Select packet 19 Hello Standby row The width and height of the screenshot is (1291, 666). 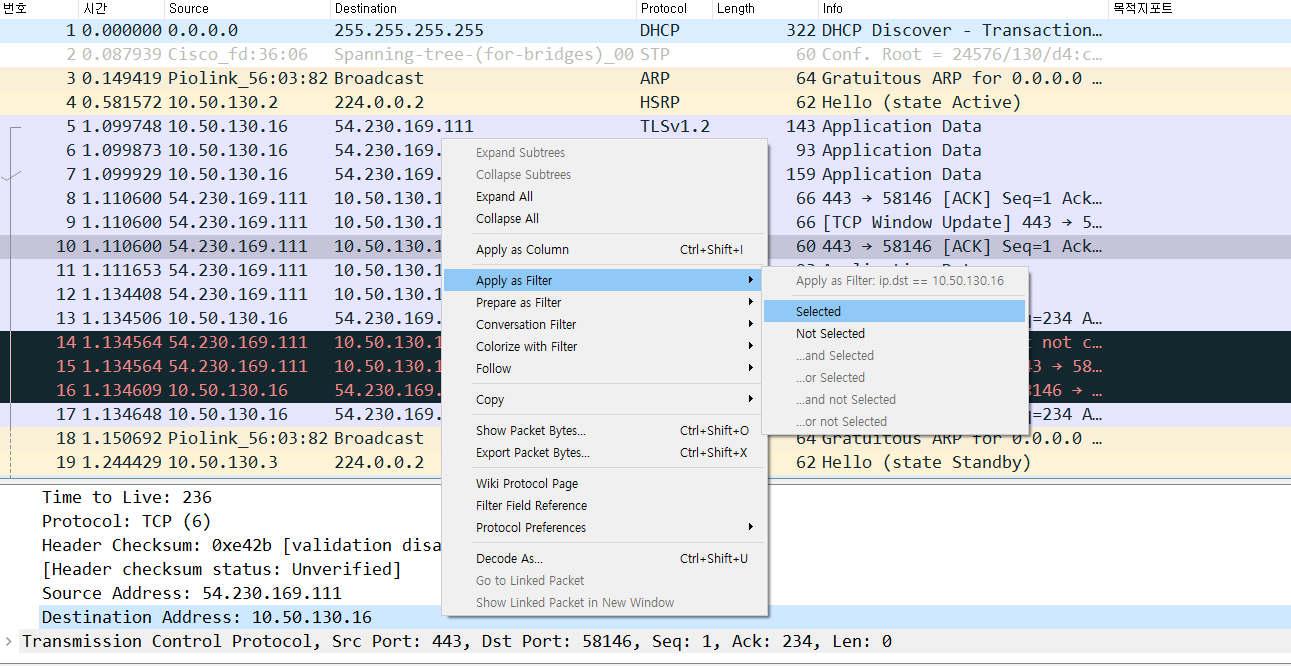(645, 463)
